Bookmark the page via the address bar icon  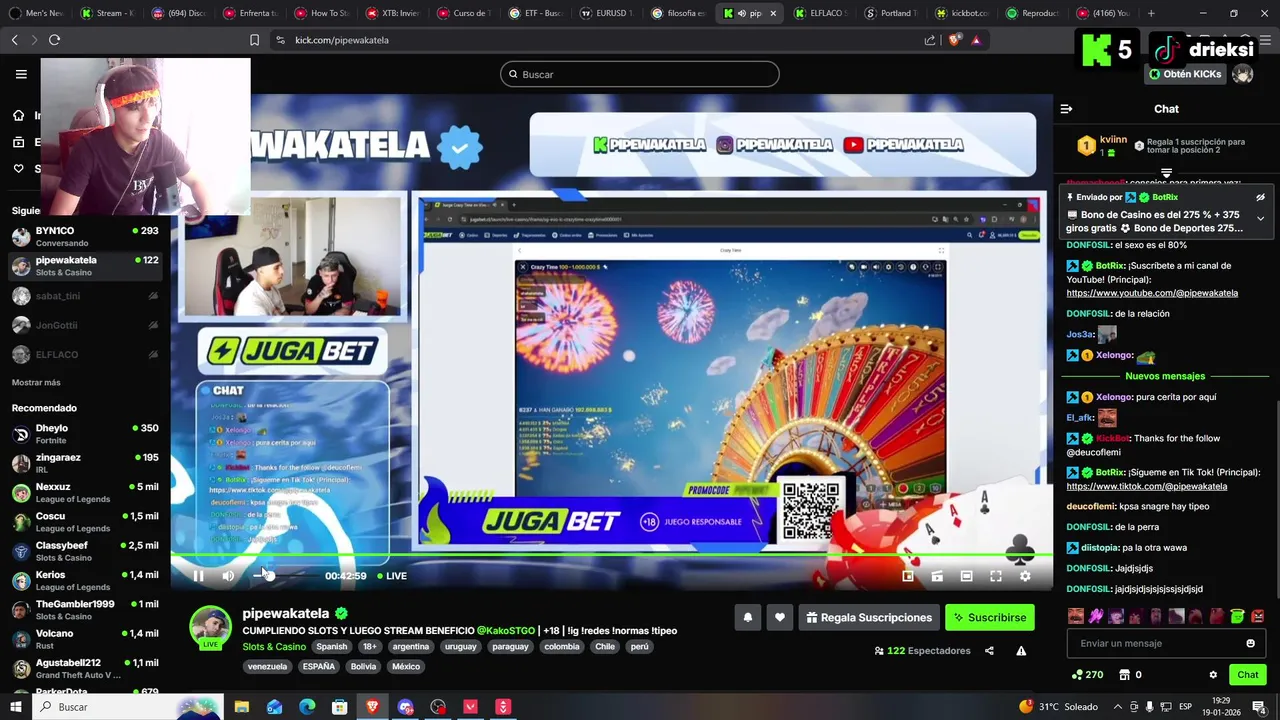254,40
